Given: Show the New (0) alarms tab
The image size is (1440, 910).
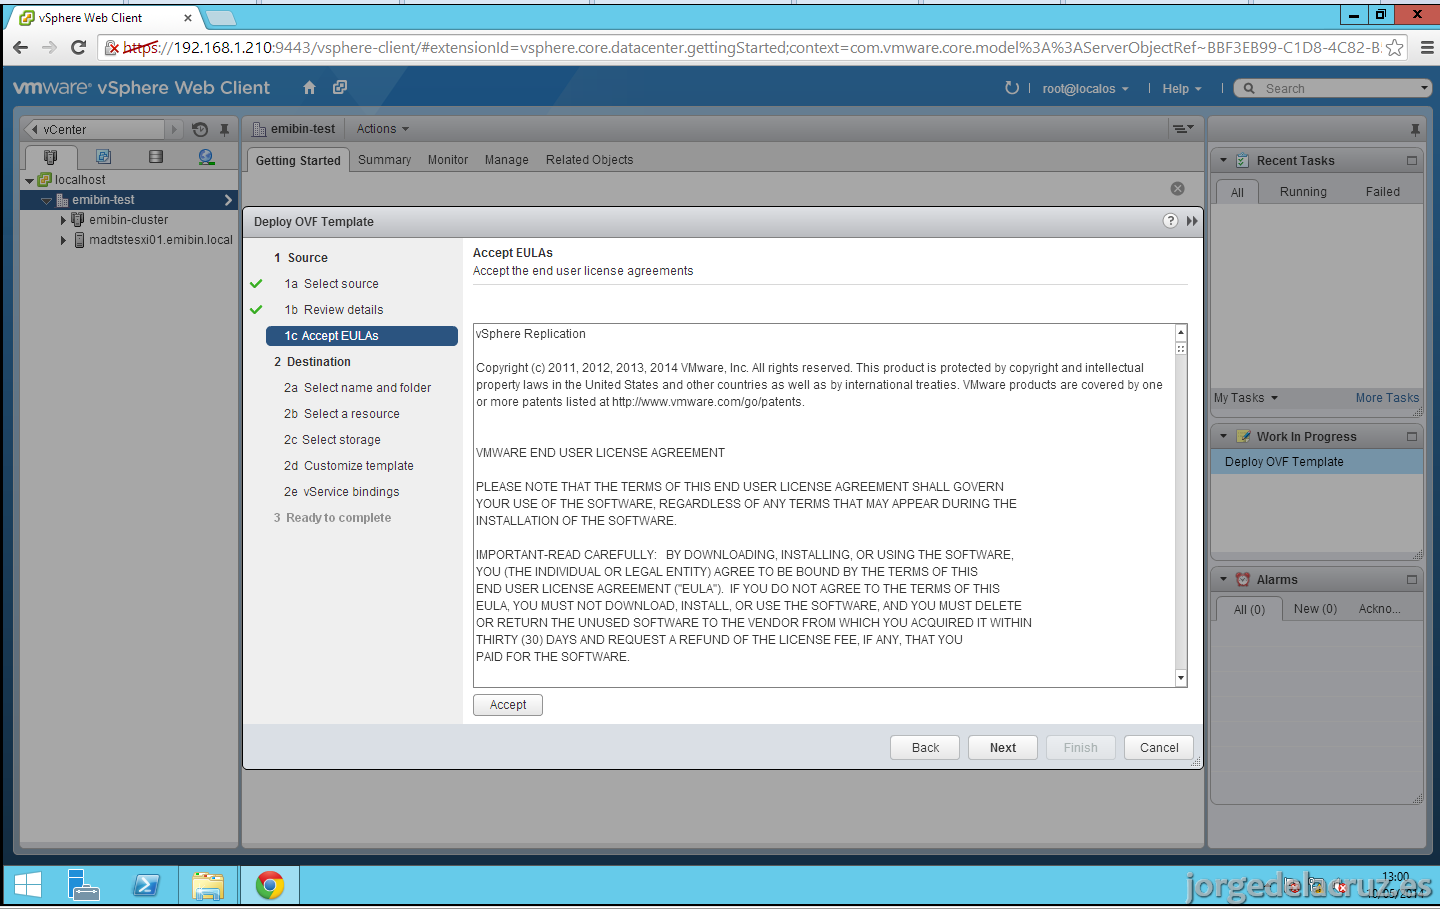Looking at the screenshot, I should click(x=1315, y=609).
